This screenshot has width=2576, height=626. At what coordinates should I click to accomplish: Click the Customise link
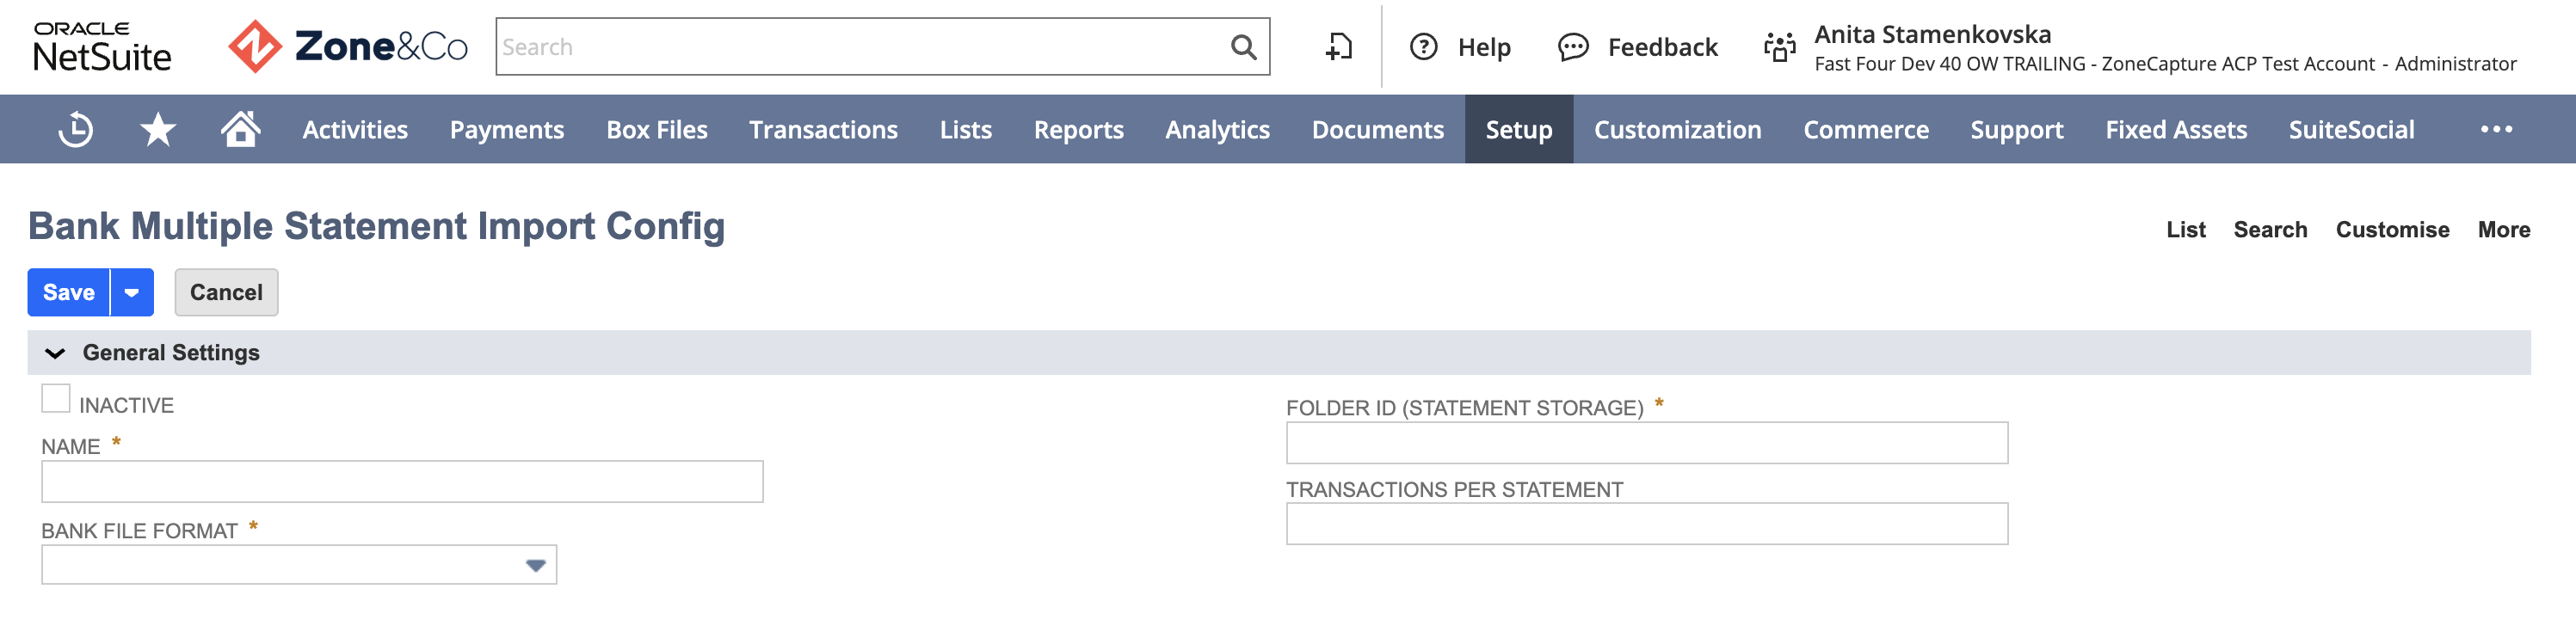click(x=2392, y=229)
